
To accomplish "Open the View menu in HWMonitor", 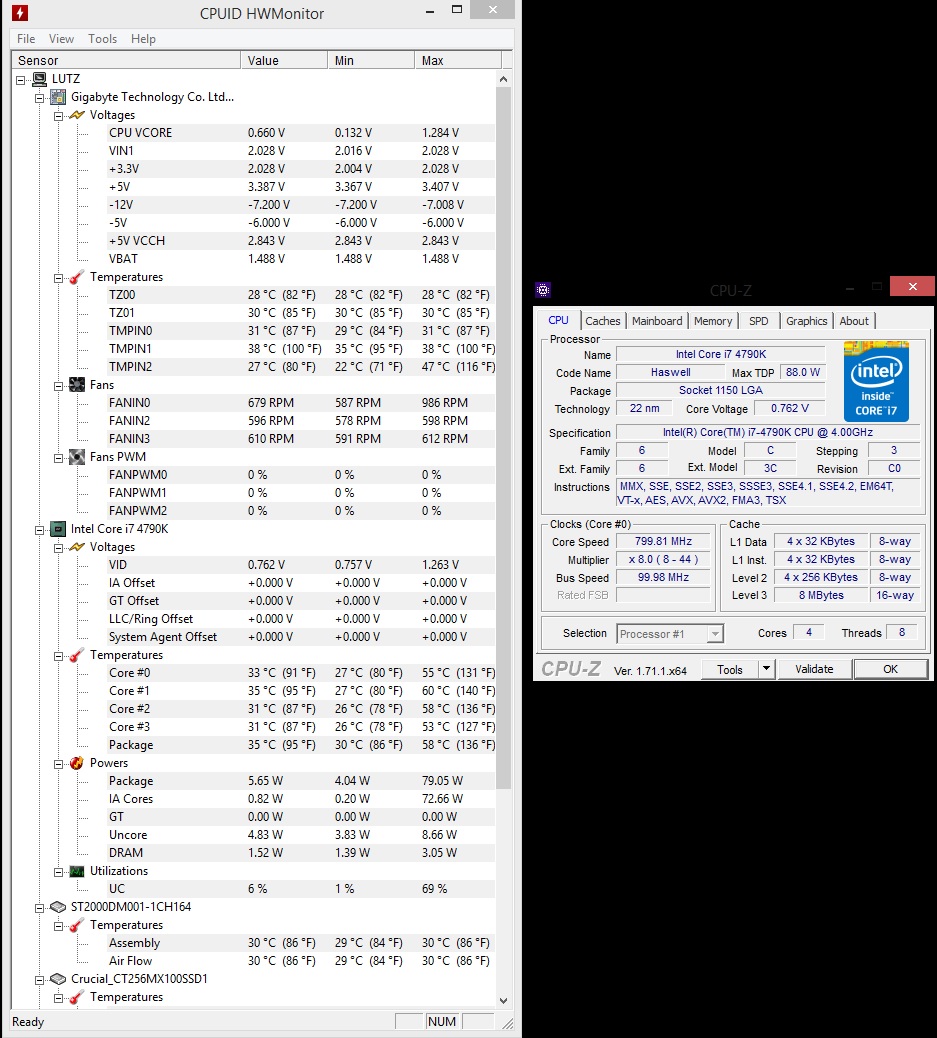I will (61, 39).
